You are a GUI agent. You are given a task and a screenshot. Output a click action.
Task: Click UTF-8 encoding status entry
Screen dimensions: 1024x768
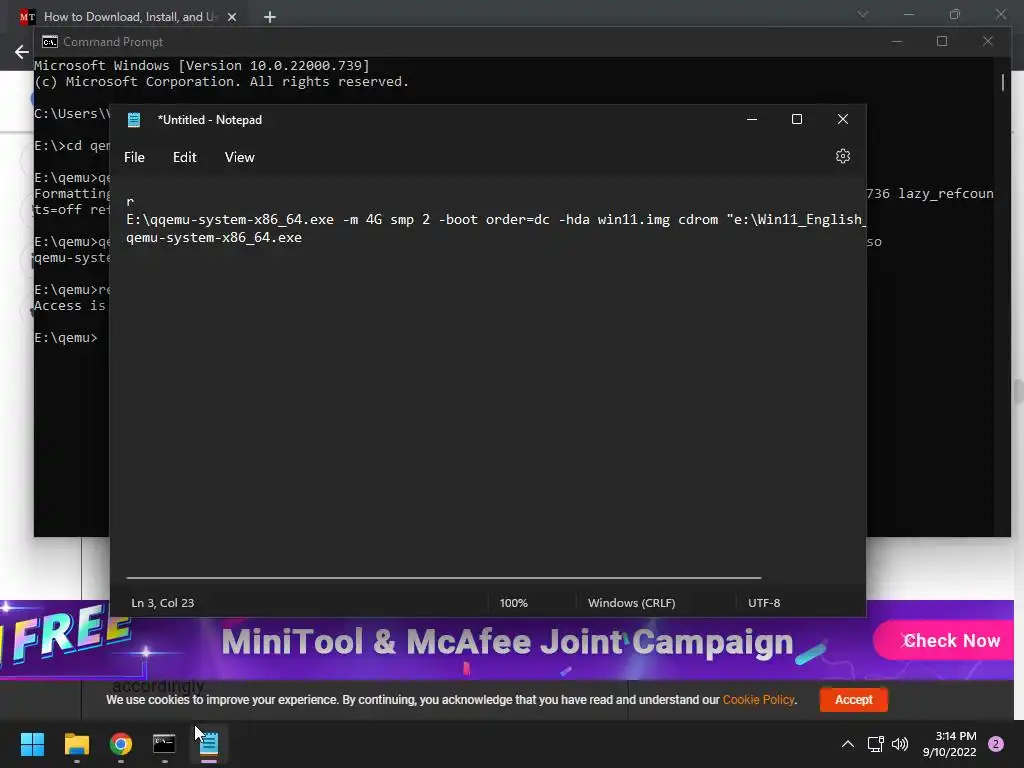point(764,603)
